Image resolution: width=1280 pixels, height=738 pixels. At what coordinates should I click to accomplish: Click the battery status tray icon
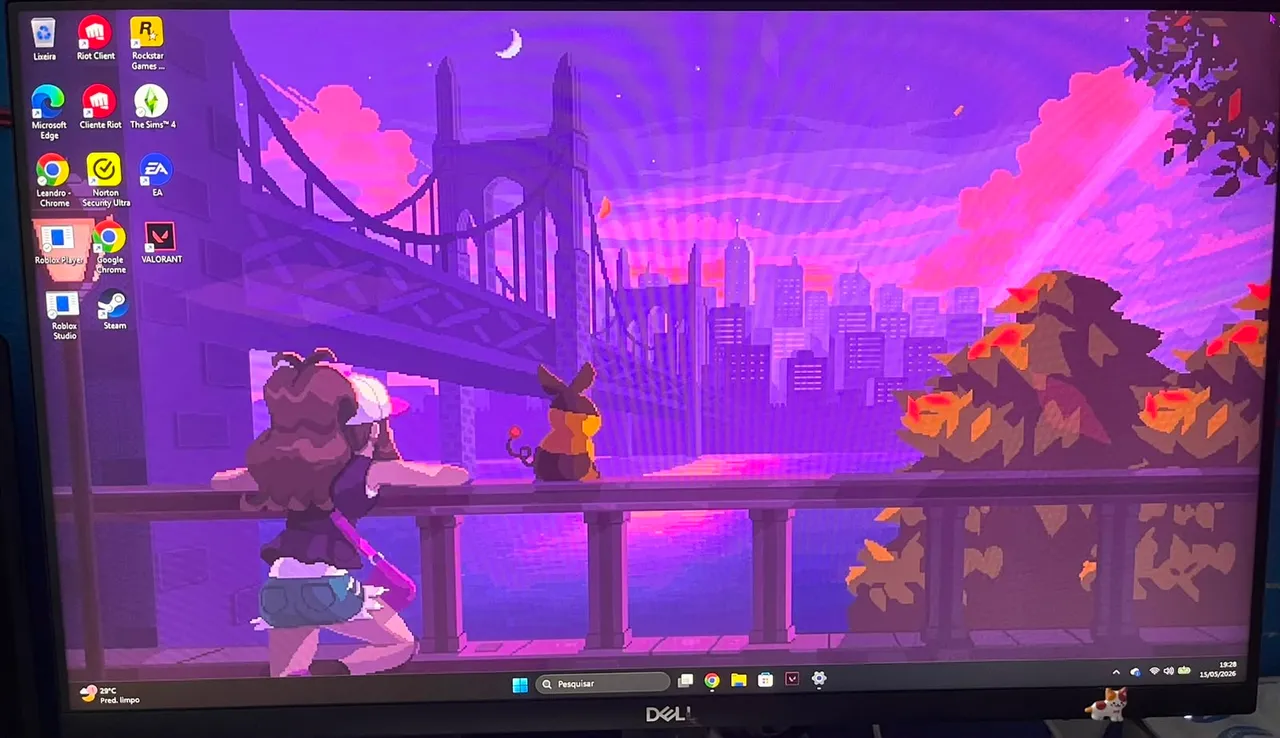(x=1184, y=669)
